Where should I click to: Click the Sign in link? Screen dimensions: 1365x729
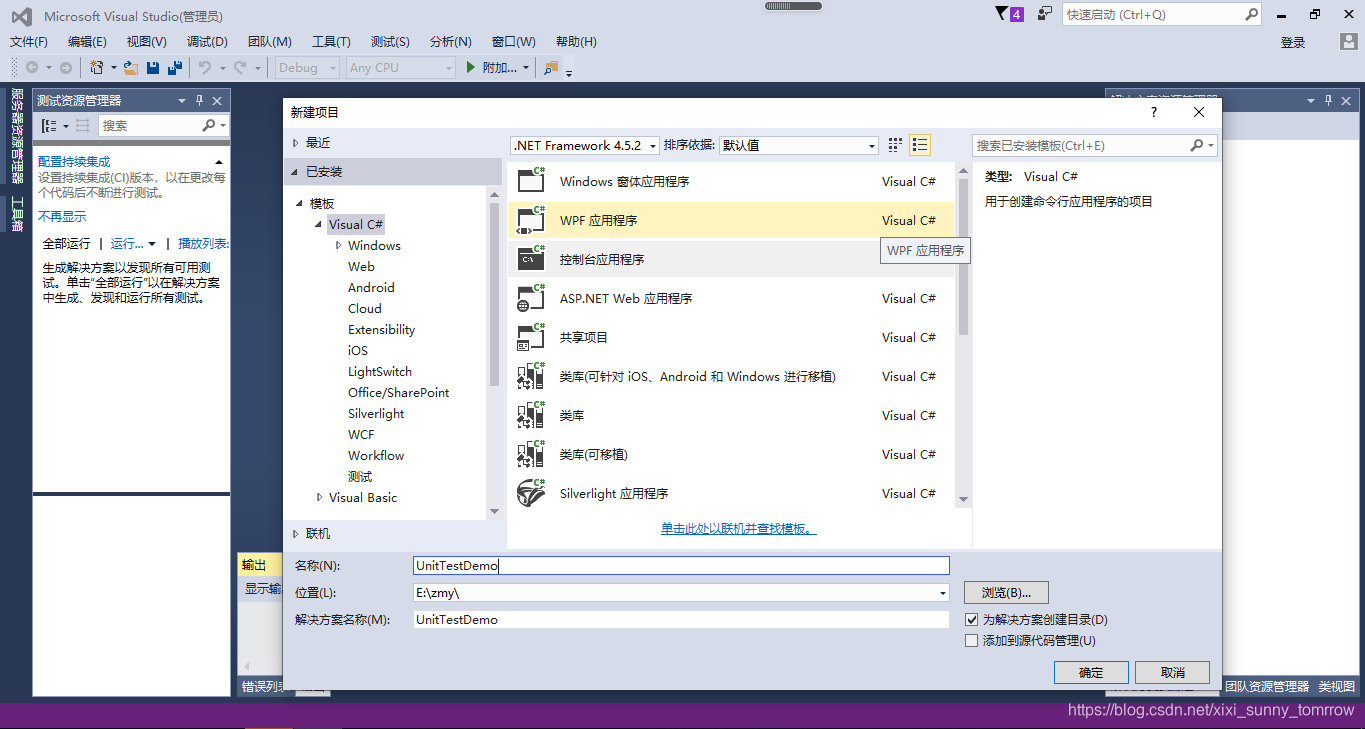[1293, 42]
